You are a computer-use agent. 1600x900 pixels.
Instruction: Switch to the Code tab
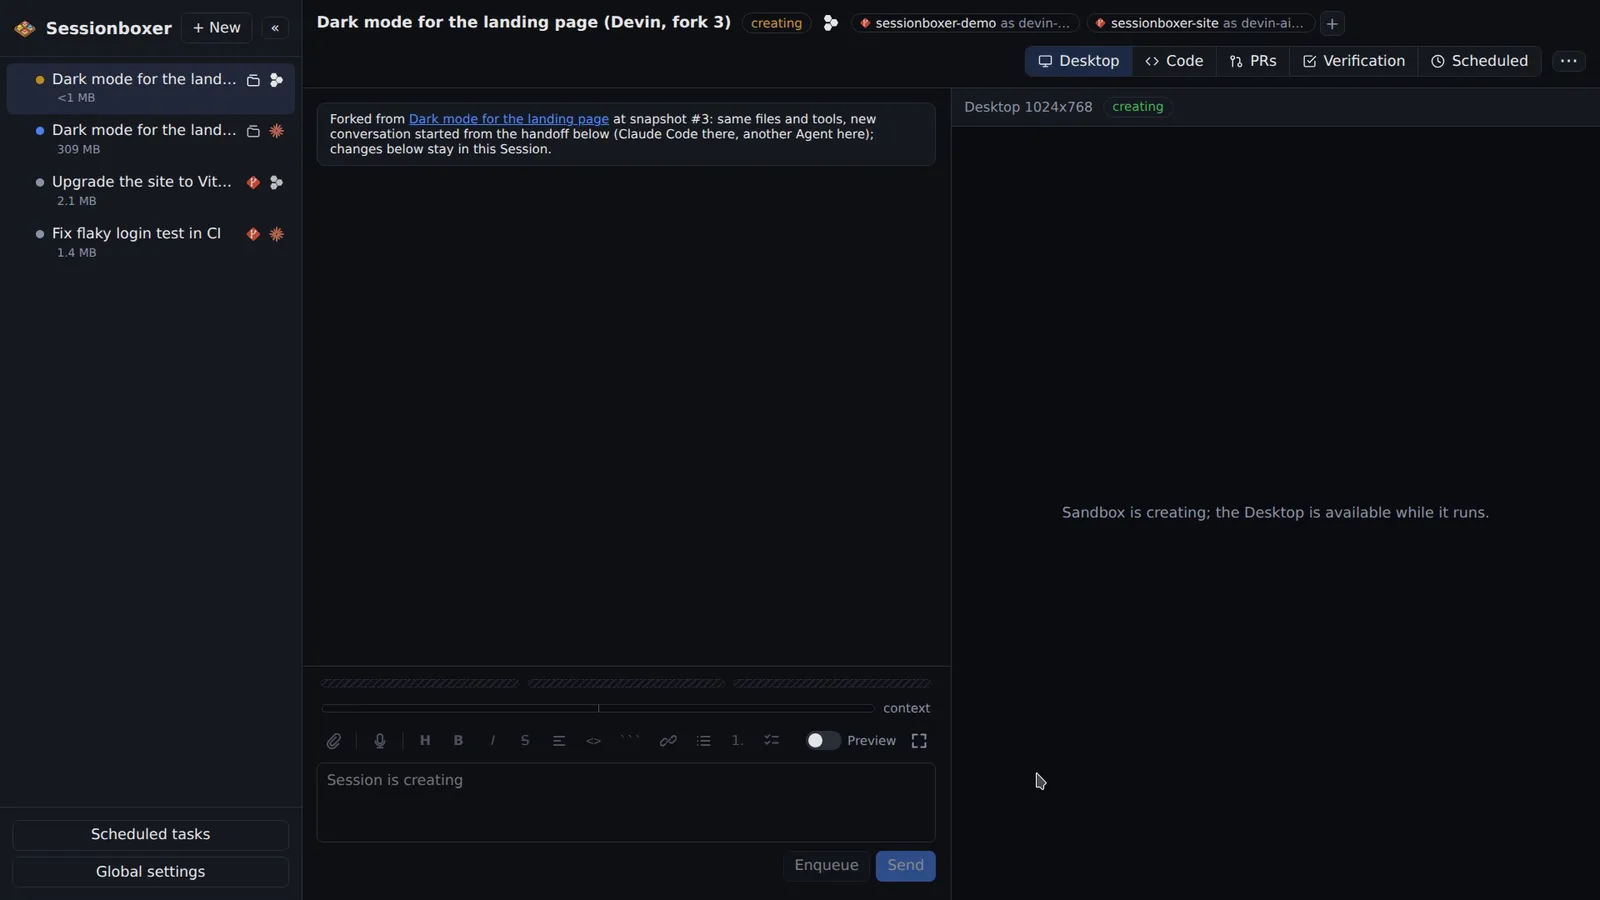[x=1174, y=61]
